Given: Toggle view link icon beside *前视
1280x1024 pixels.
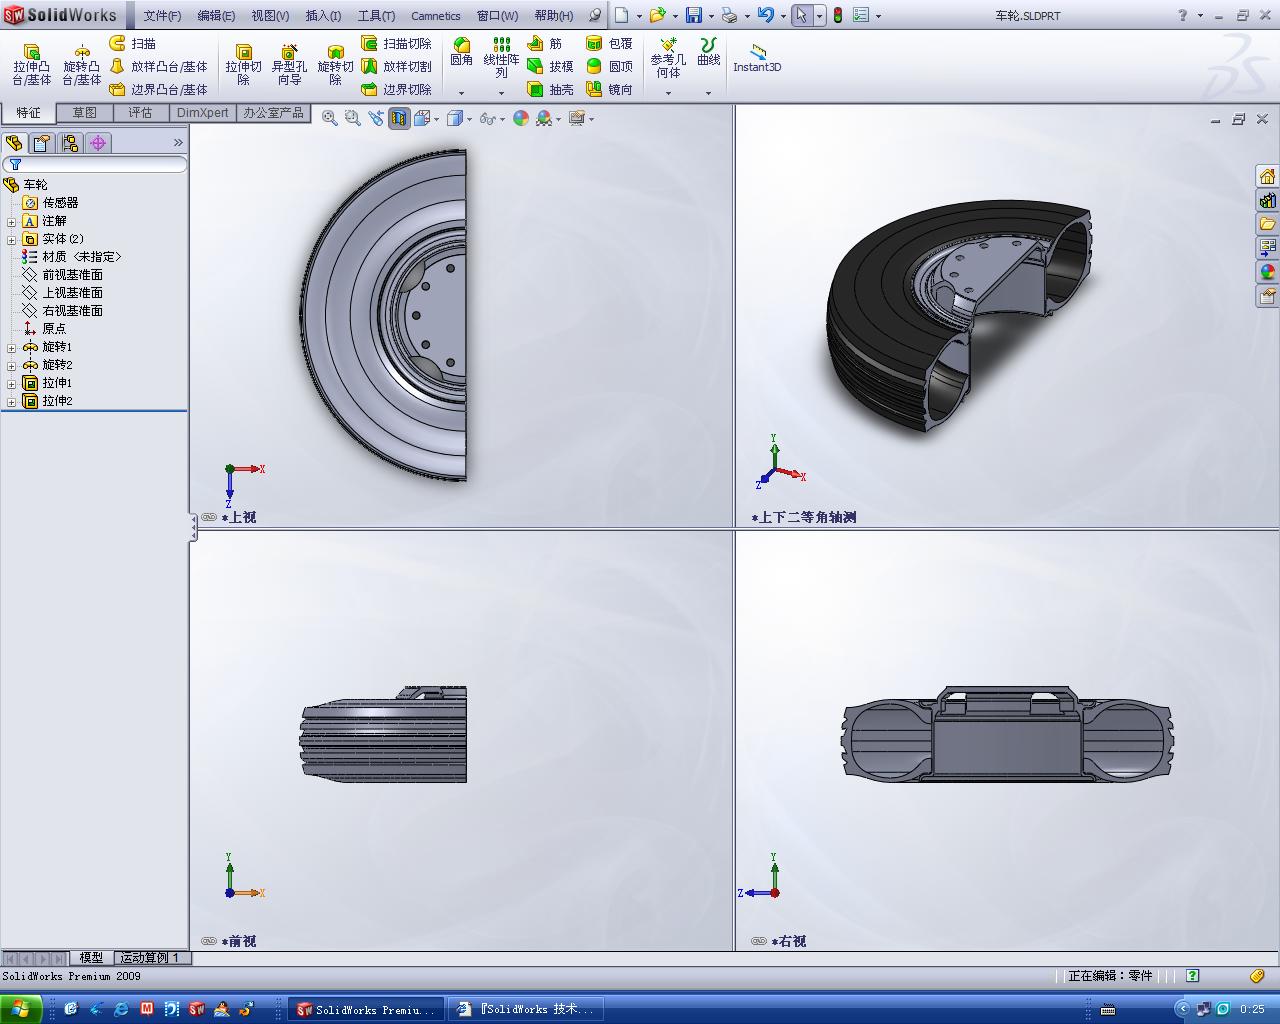Looking at the screenshot, I should (209, 941).
